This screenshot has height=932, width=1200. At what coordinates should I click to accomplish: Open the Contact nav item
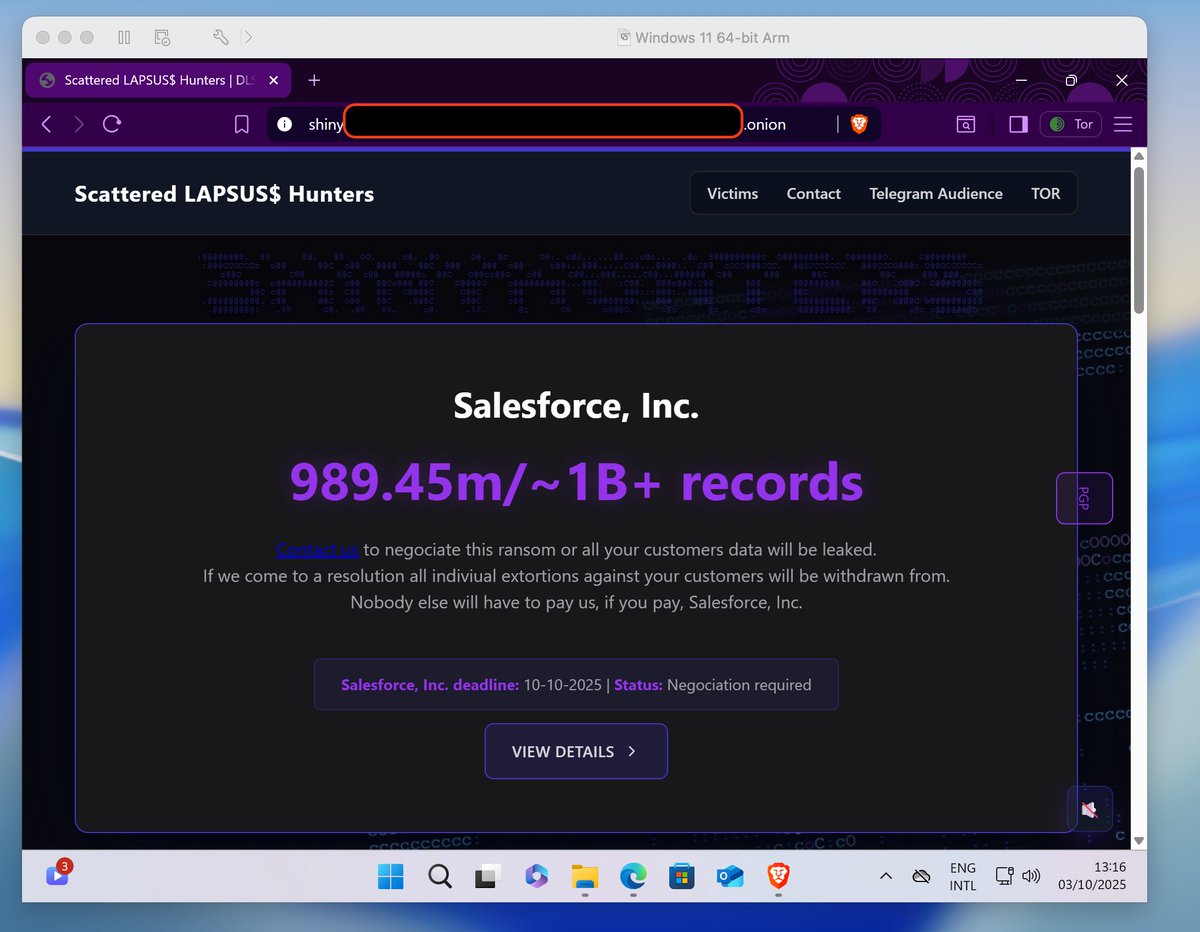click(813, 194)
